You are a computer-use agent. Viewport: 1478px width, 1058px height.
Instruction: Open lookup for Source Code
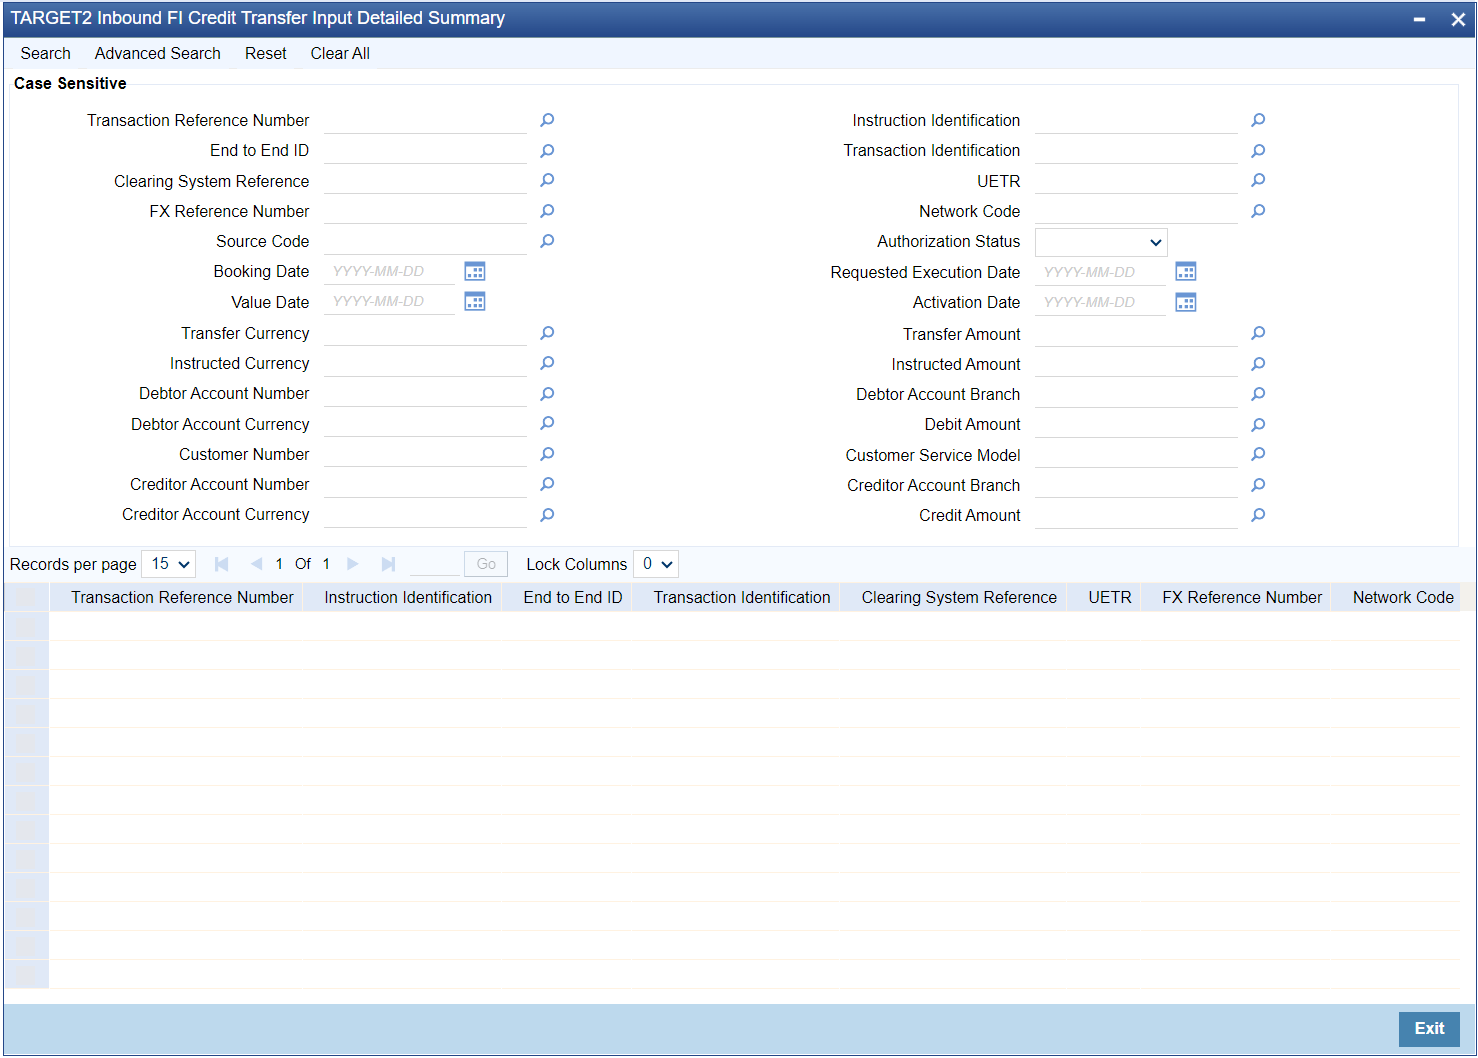click(x=547, y=241)
